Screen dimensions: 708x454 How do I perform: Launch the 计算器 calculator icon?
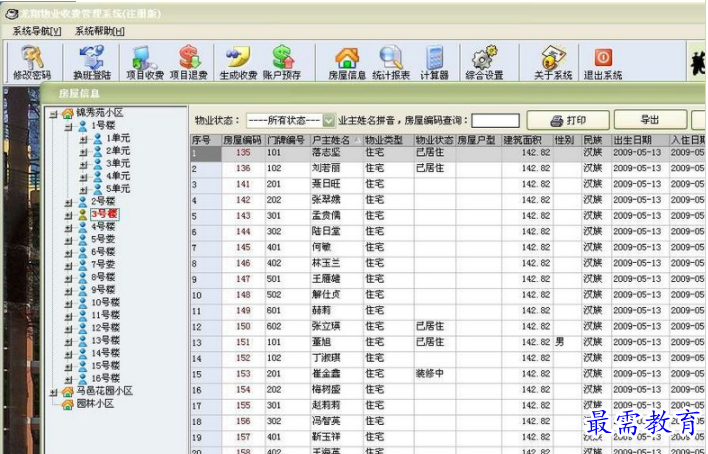click(x=434, y=62)
